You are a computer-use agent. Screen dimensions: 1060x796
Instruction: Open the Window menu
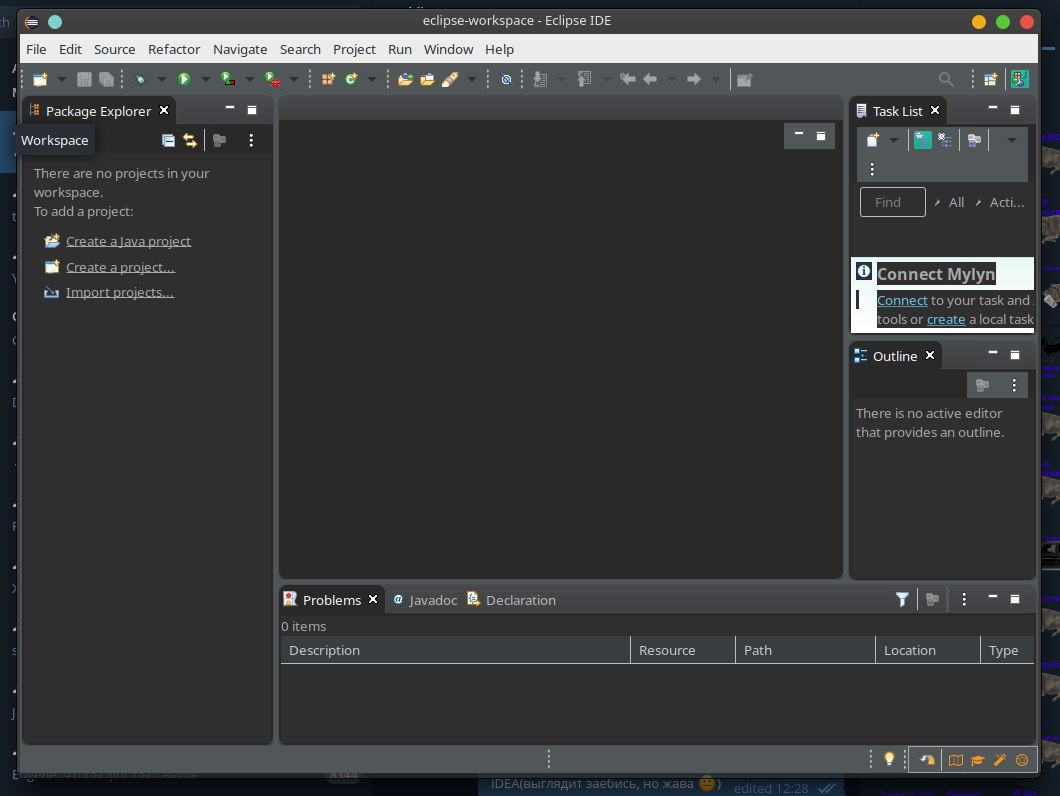coord(448,49)
